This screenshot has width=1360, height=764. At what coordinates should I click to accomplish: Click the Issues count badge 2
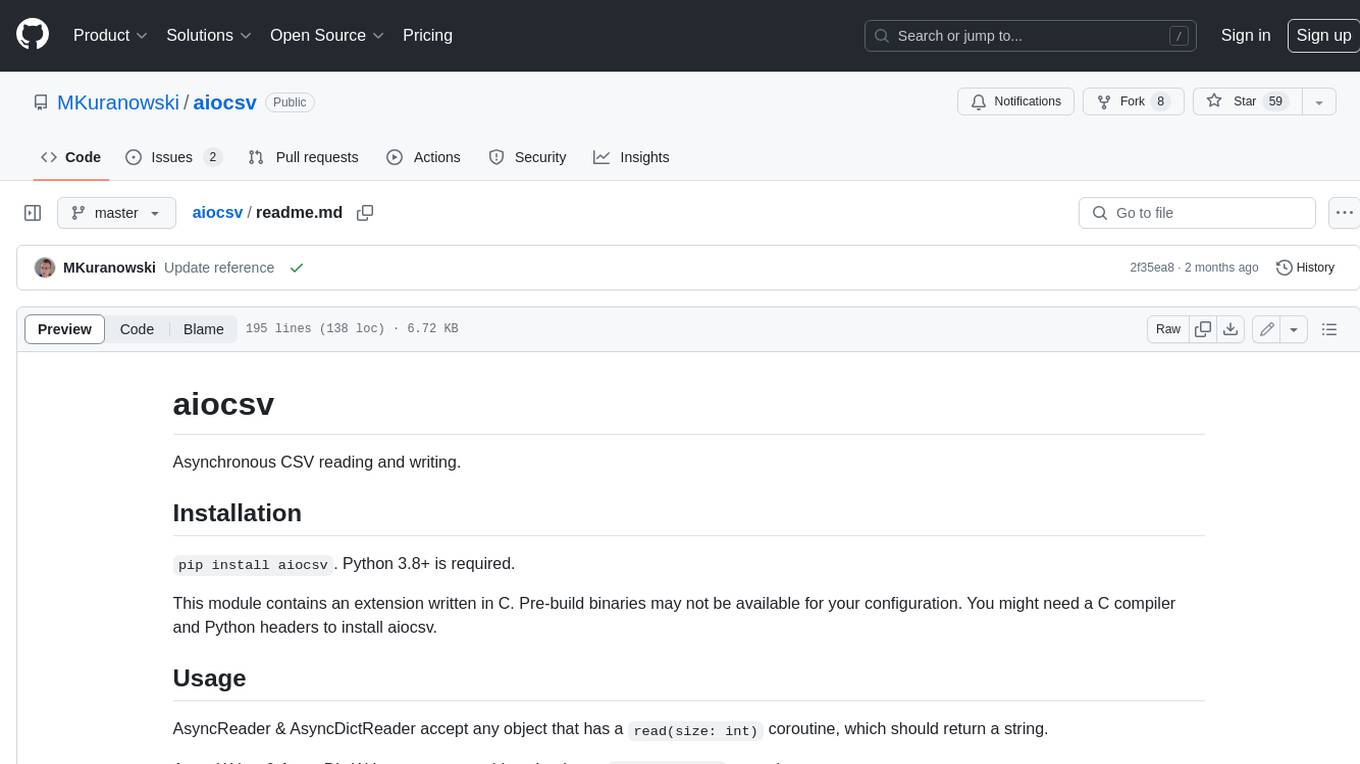click(212, 157)
